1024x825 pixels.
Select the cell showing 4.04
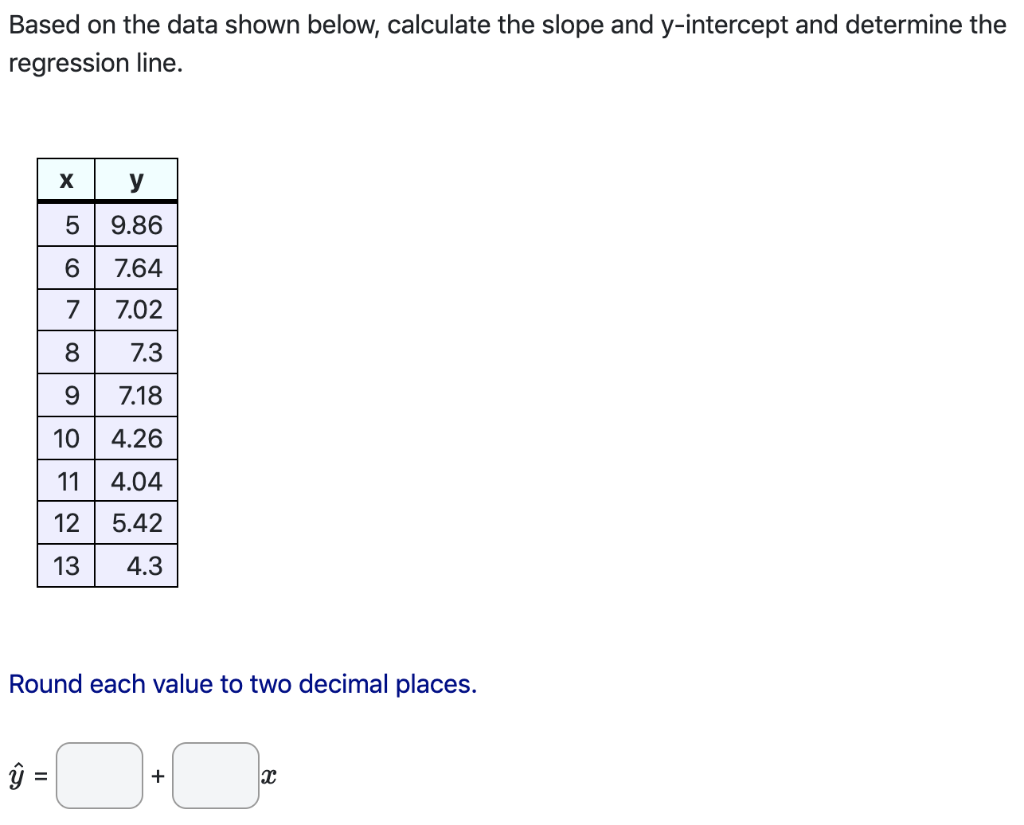138,481
